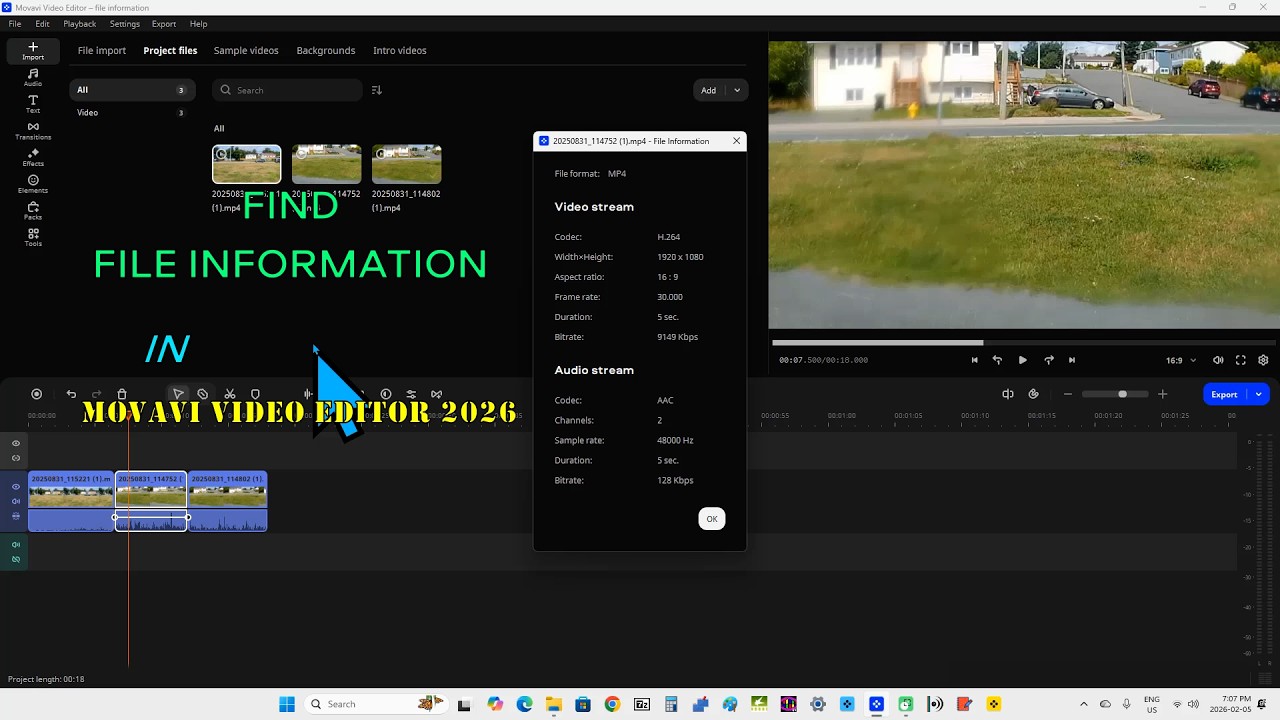Toggle main video track visibility eye

16,487
